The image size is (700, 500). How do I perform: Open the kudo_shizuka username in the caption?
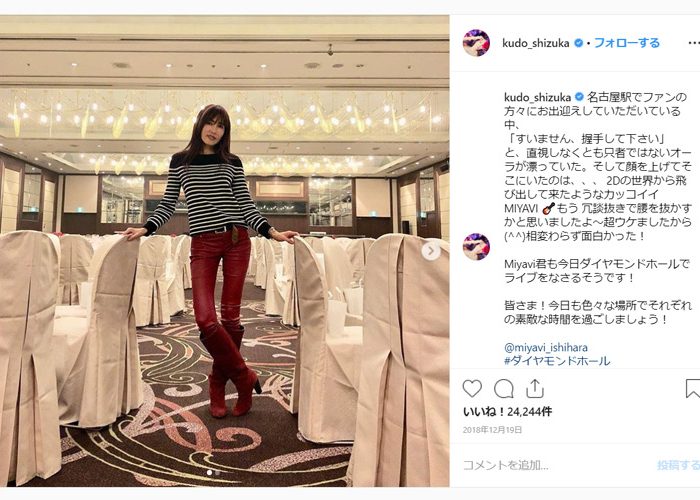(538, 97)
